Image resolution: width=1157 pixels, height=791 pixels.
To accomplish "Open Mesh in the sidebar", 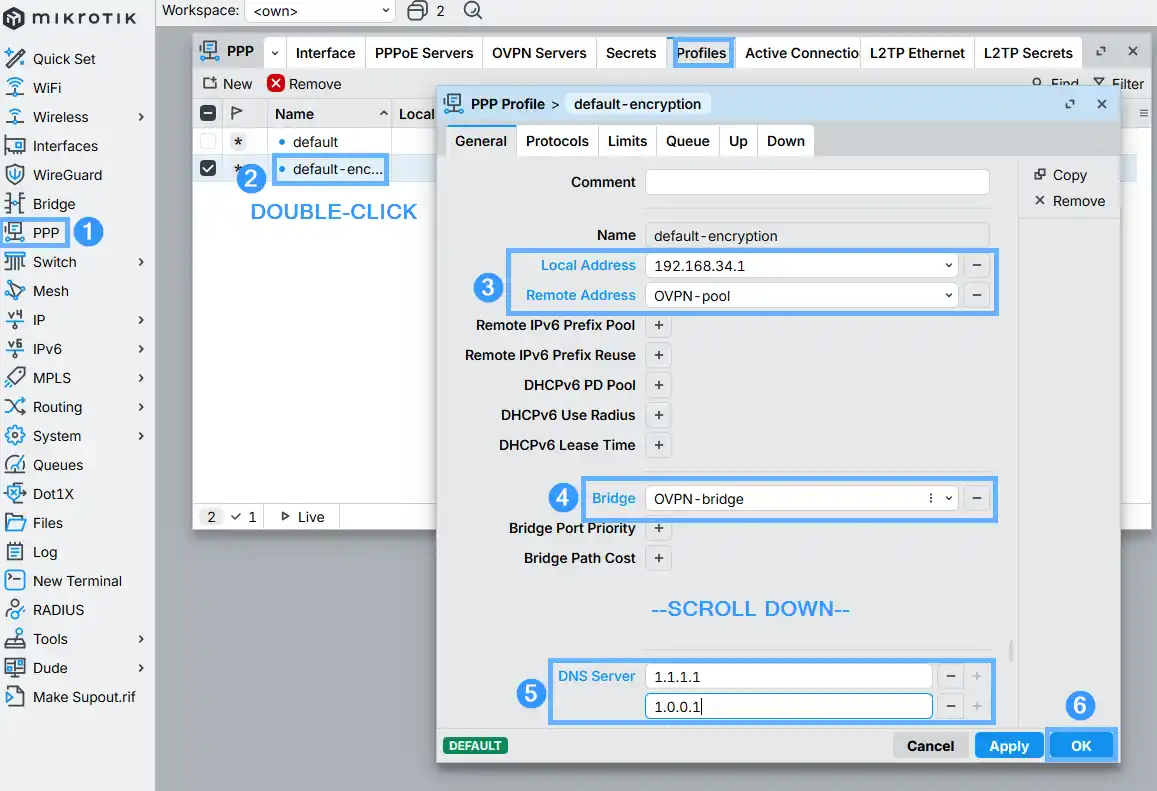I will [50, 291].
